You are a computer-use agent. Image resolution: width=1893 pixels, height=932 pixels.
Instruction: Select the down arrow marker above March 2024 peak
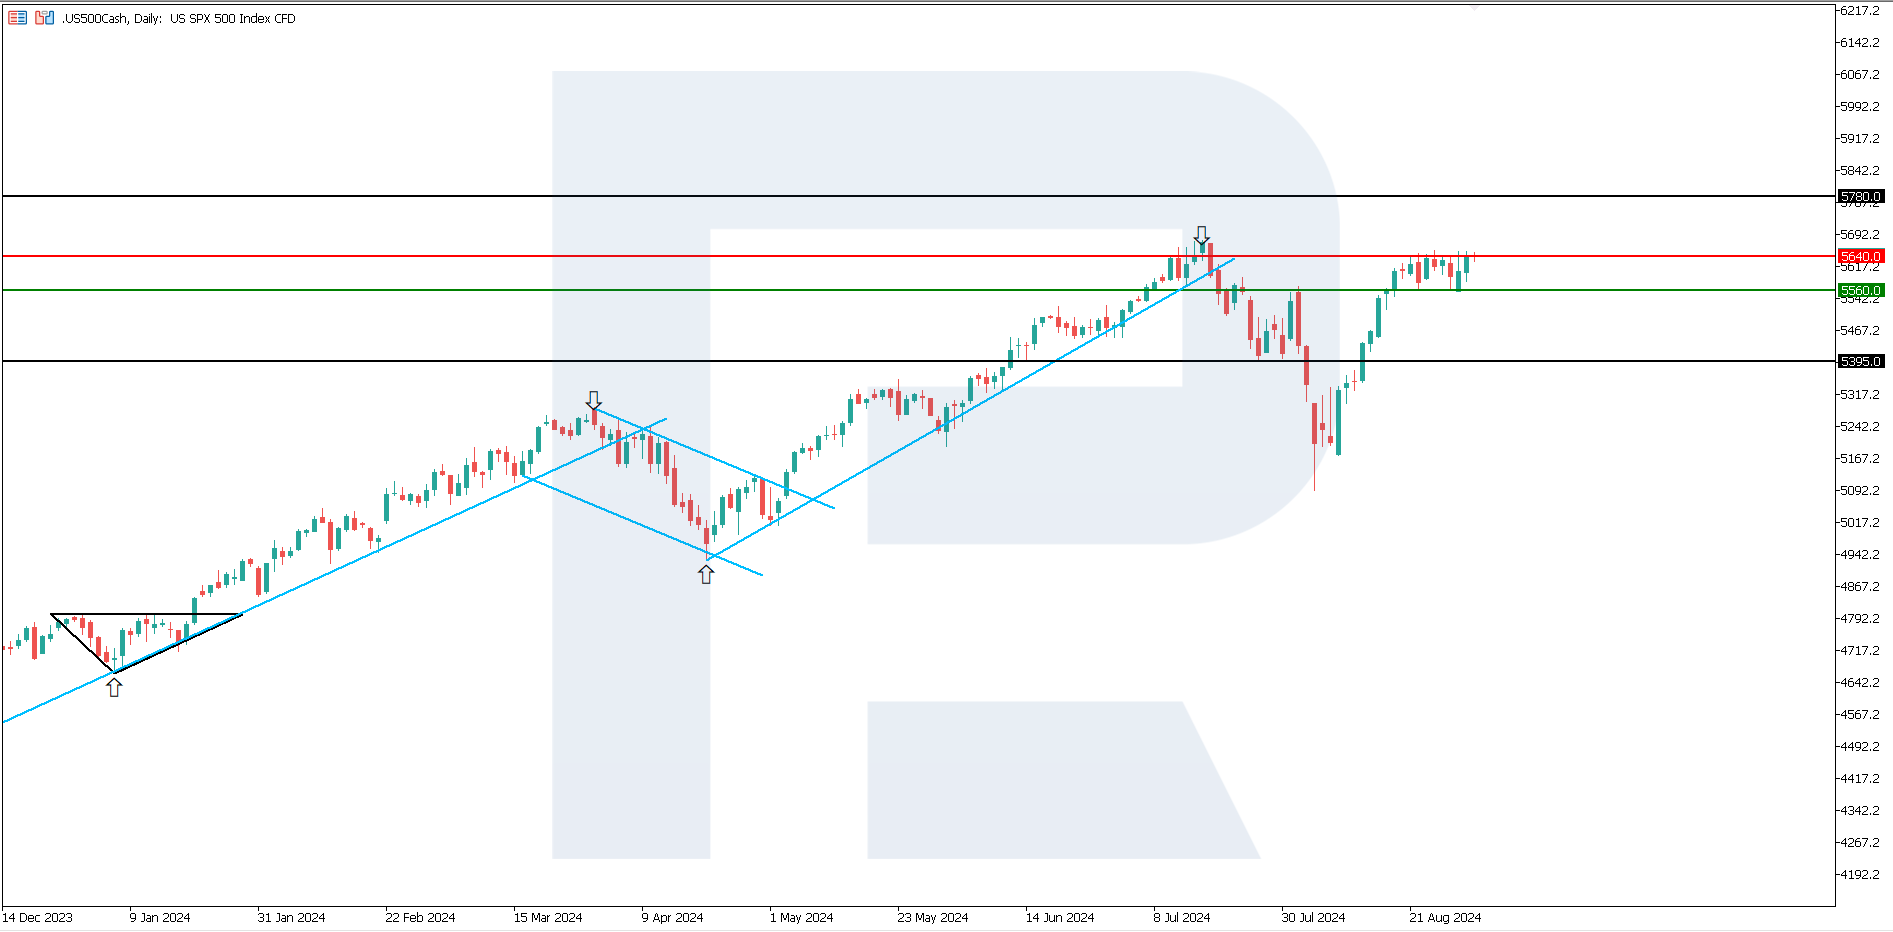pyautogui.click(x=594, y=400)
